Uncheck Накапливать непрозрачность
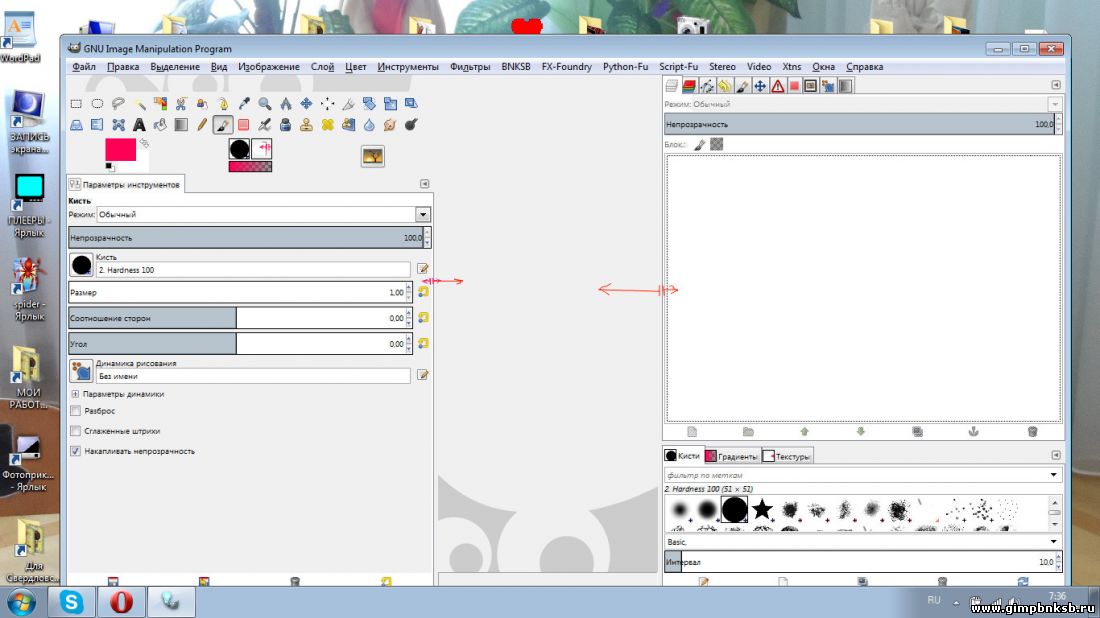Image resolution: width=1100 pixels, height=618 pixels. coord(75,451)
